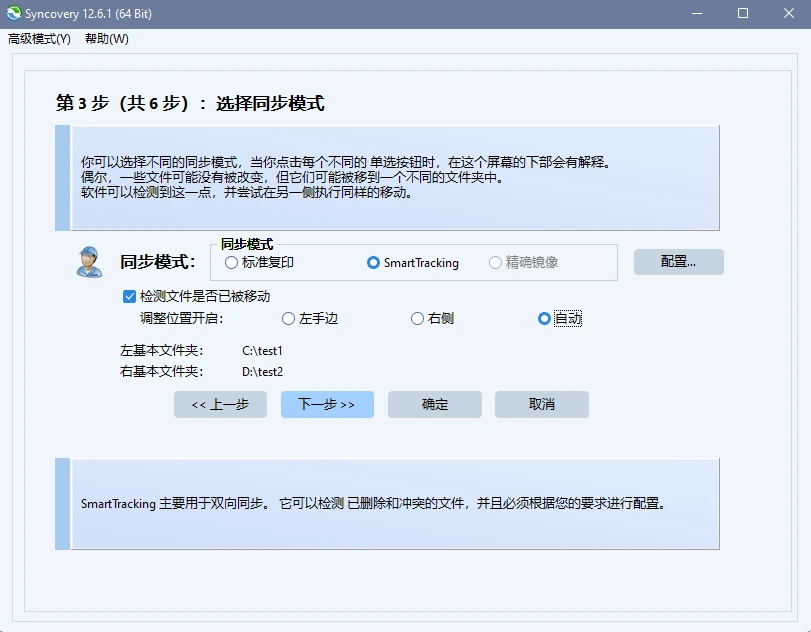Viewport: 811px width, 632px height.
Task: Click the 配置... button
Action: (679, 262)
